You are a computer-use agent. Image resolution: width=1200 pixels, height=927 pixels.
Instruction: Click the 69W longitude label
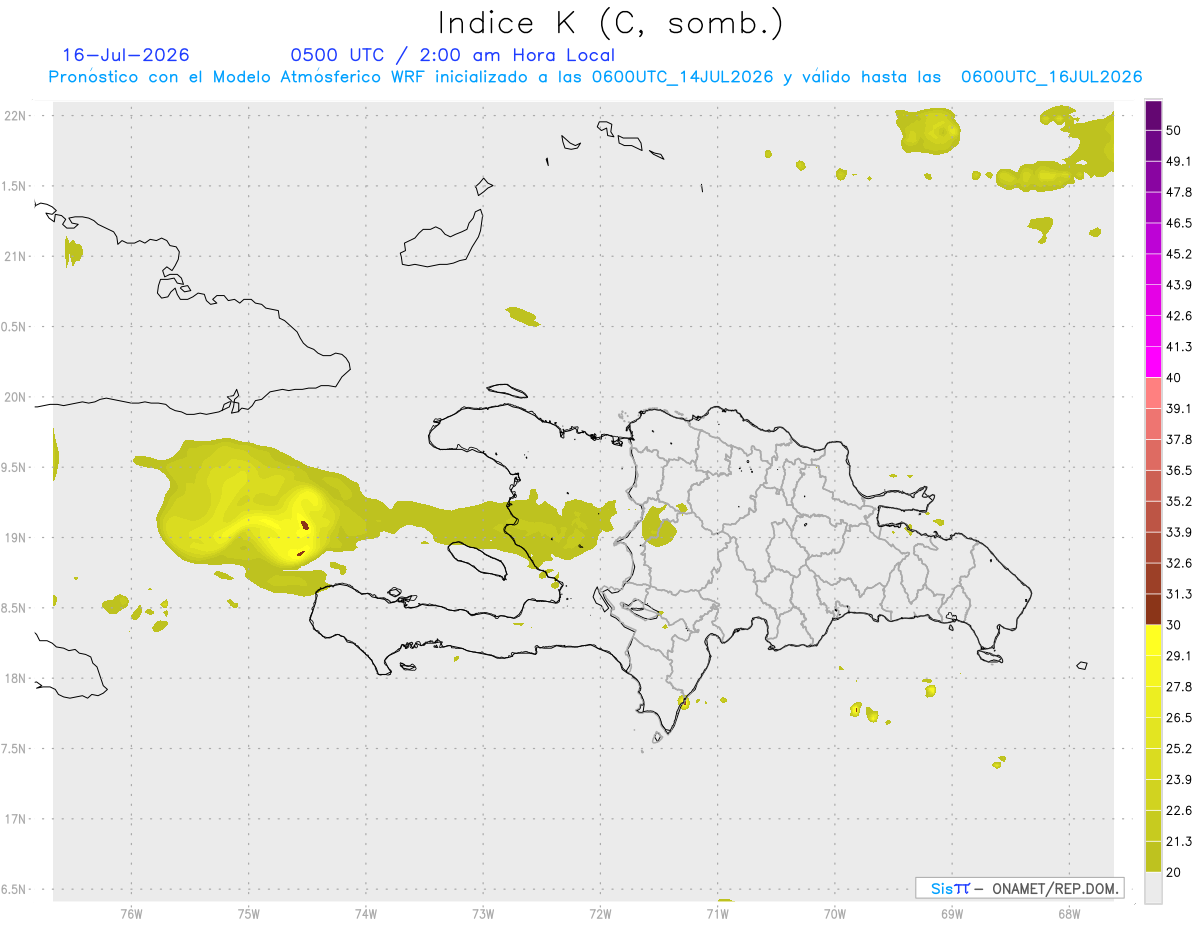pos(952,913)
